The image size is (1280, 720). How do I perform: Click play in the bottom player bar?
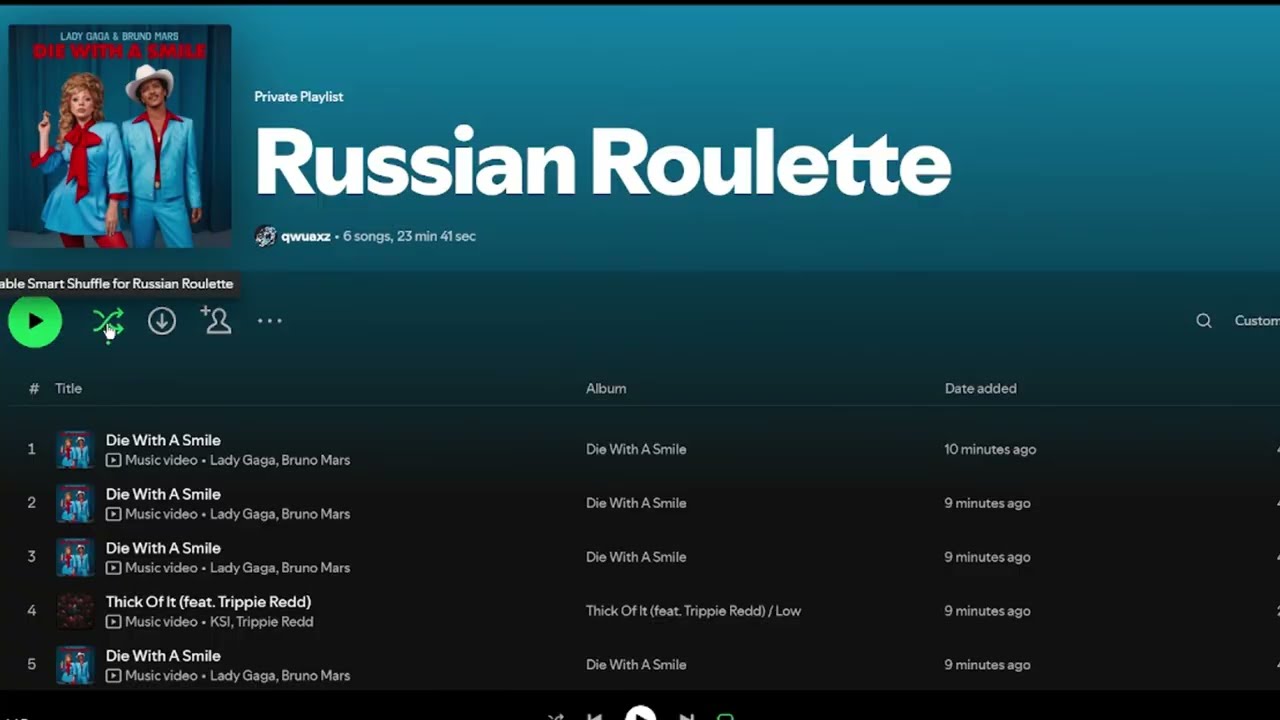640,715
